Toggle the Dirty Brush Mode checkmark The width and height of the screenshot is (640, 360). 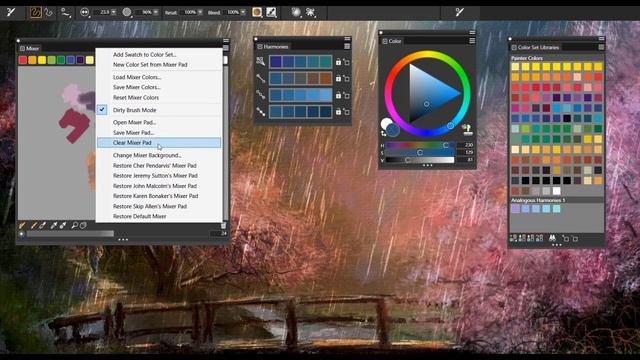tap(102, 109)
